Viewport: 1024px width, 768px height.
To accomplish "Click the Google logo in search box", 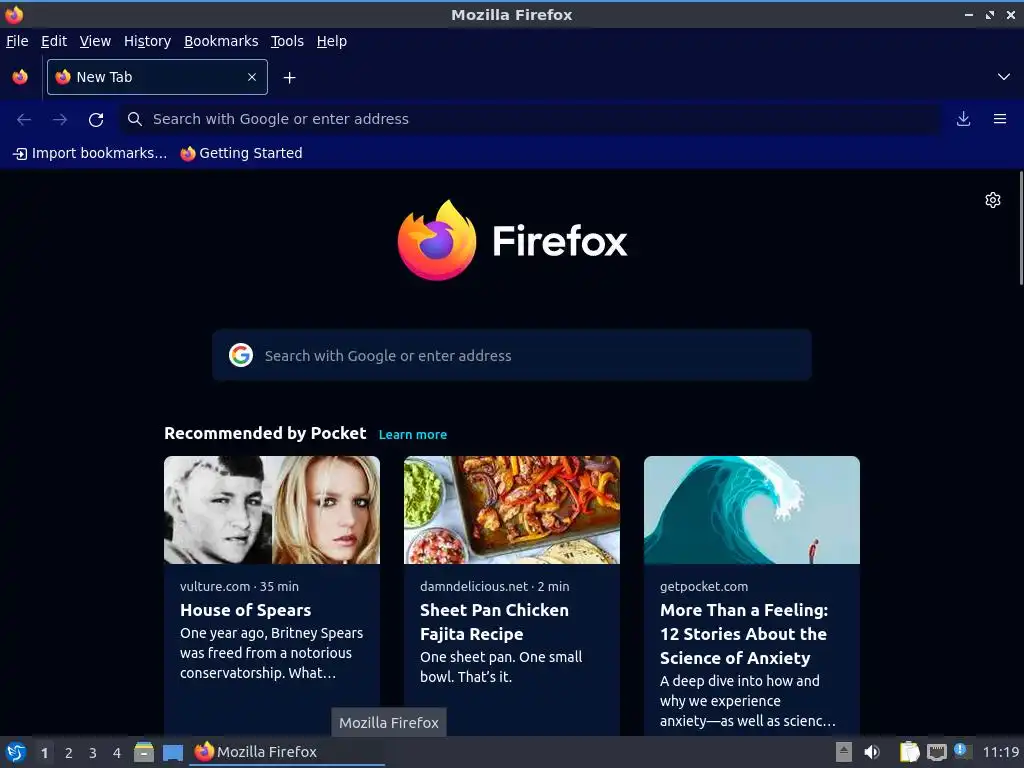I will (x=241, y=355).
